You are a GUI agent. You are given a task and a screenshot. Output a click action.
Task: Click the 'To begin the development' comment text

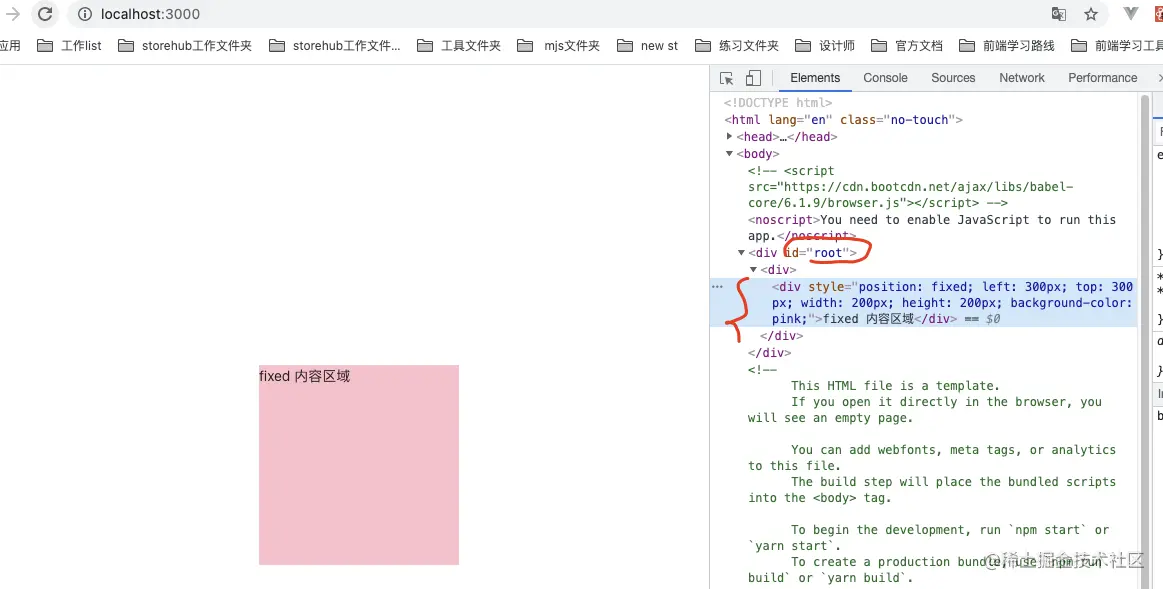(x=928, y=538)
